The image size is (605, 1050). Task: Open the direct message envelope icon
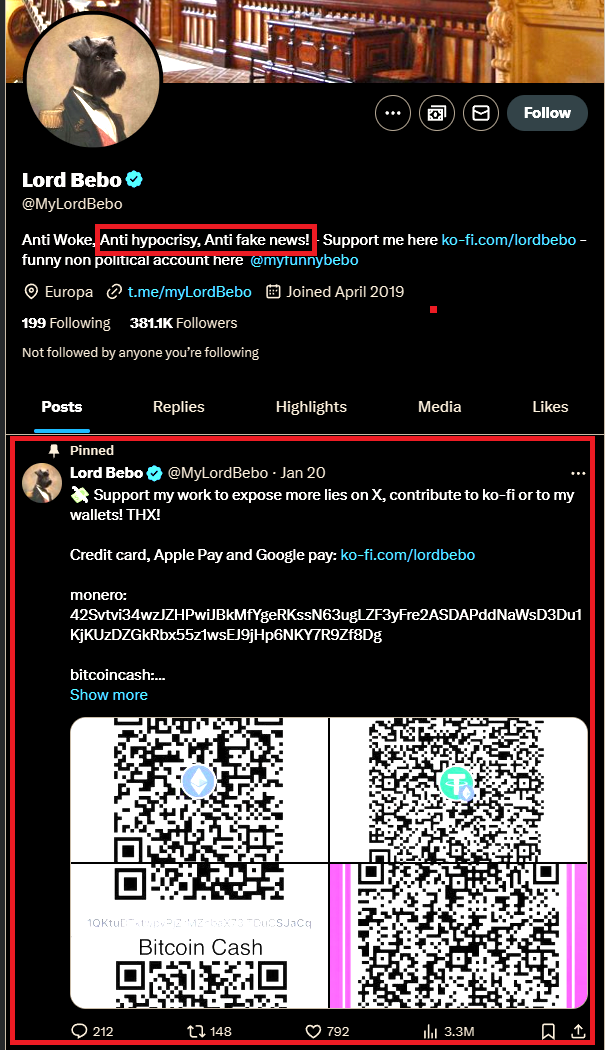click(481, 113)
